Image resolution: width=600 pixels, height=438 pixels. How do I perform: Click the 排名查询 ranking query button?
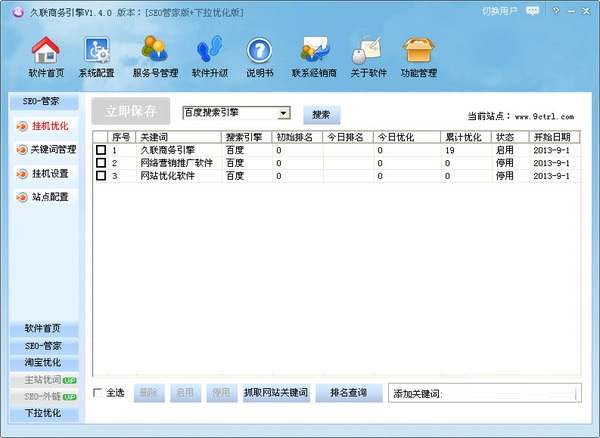(349, 393)
